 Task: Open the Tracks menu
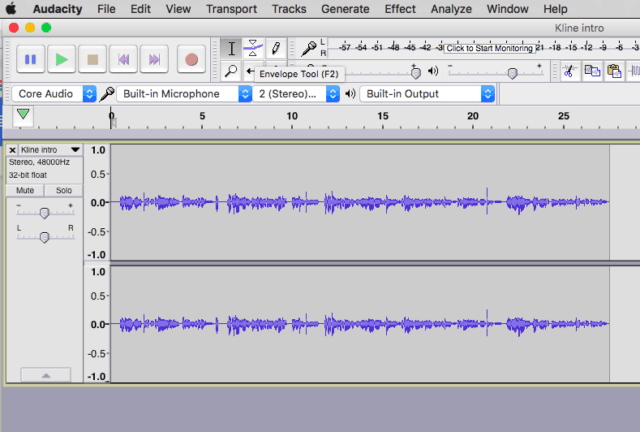pos(289,9)
